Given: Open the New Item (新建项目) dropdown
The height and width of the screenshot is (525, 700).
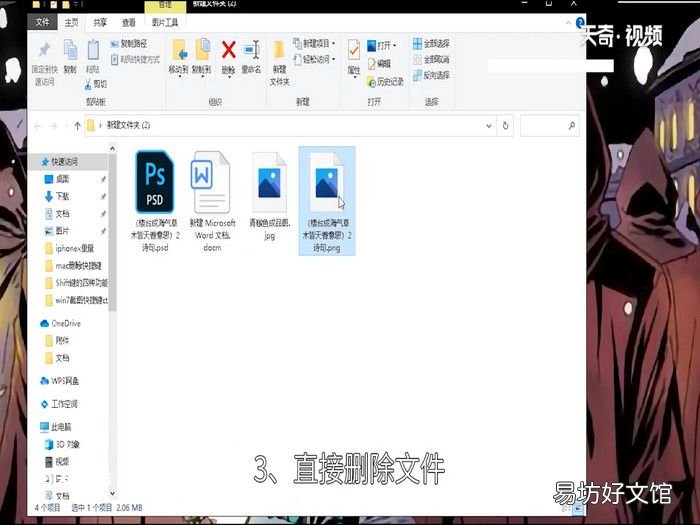Looking at the screenshot, I should click(314, 43).
